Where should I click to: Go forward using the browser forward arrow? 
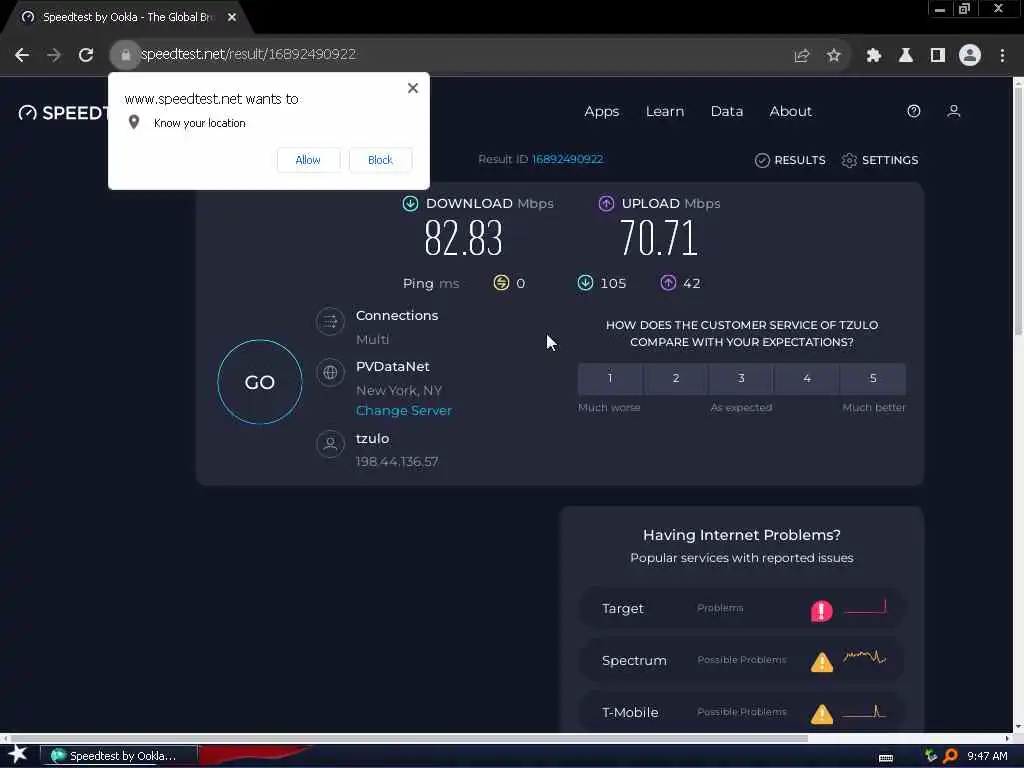(54, 55)
